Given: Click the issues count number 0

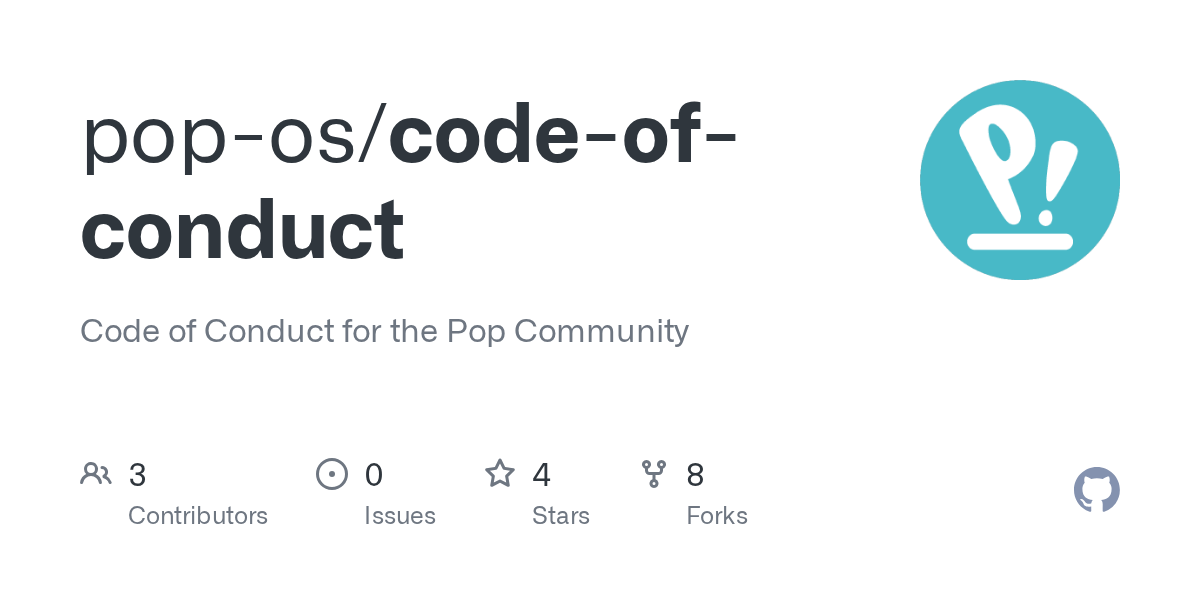Looking at the screenshot, I should 374,474.
